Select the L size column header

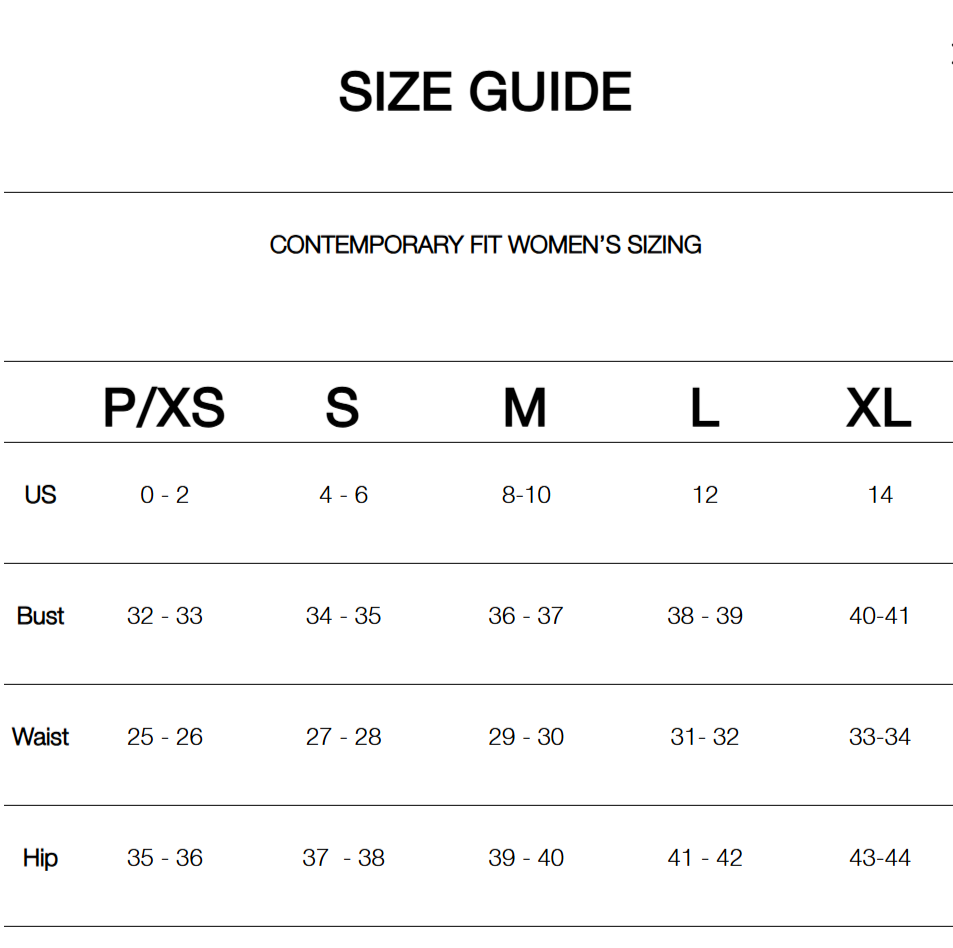point(704,408)
